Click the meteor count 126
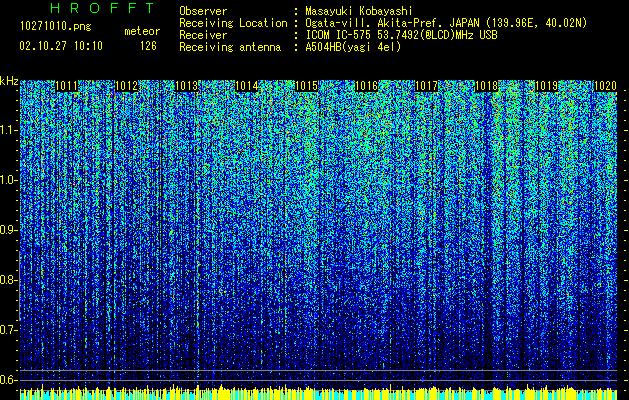The image size is (629, 400). [x=148, y=46]
